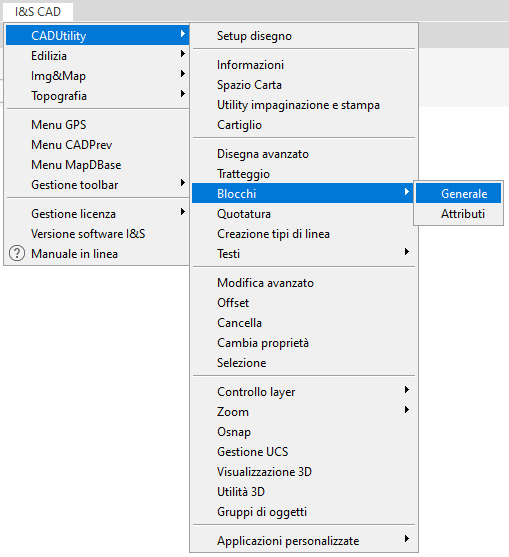The width and height of the screenshot is (509, 557).
Task: Open the Applicazioni personalizzate submenu
Action: (303, 541)
